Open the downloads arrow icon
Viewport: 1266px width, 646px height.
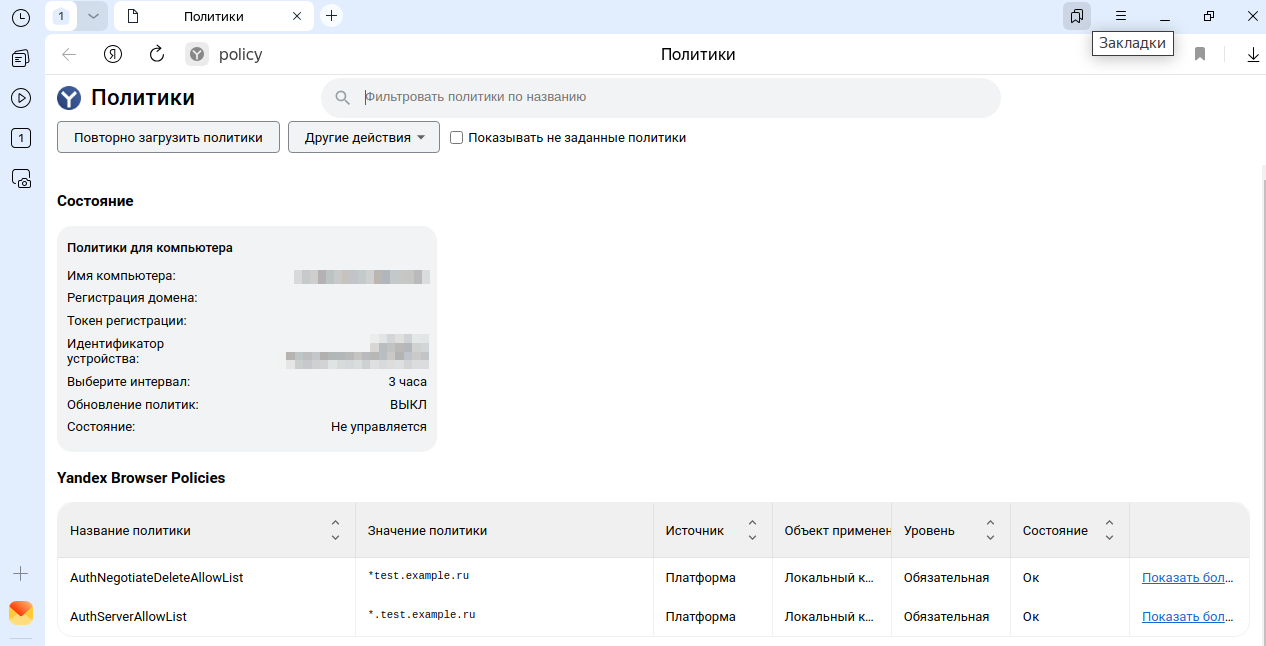[1253, 54]
